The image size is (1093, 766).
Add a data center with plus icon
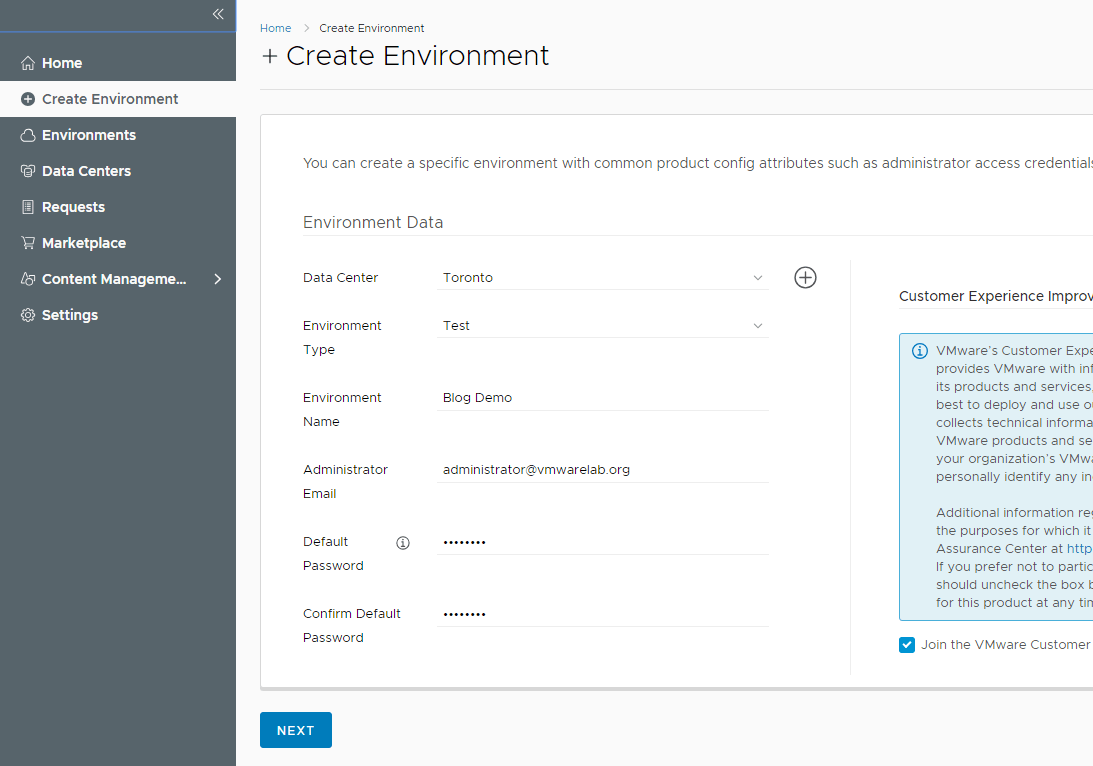805,278
